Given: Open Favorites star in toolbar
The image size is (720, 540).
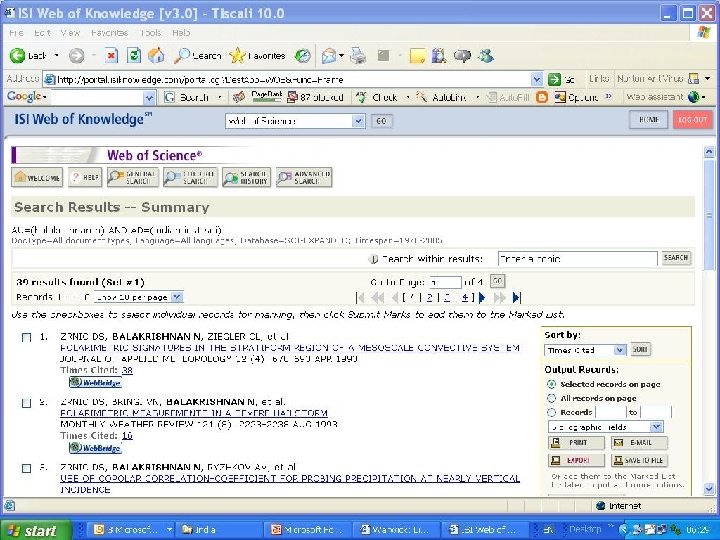Looking at the screenshot, I should tap(257, 56).
